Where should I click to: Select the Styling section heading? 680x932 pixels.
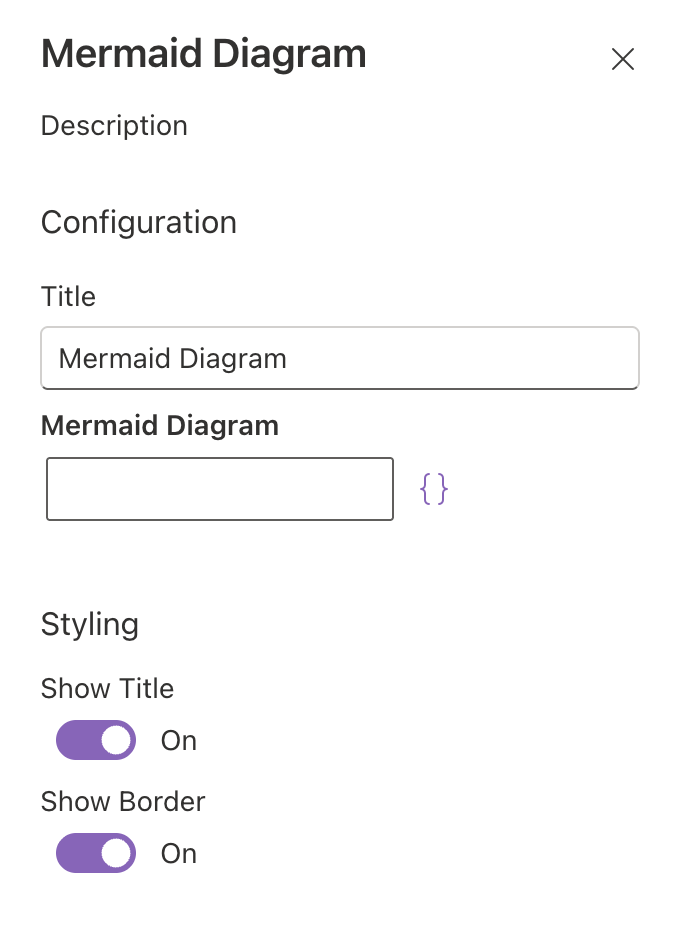pos(90,624)
